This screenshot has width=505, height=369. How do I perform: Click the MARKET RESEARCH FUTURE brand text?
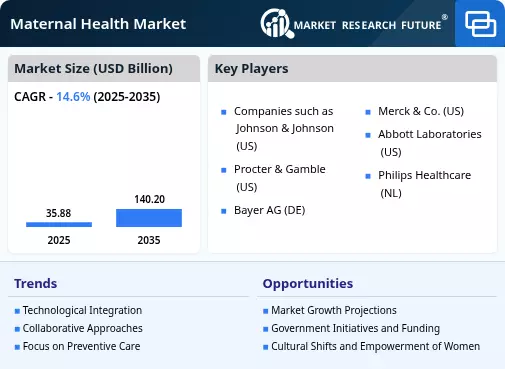367,25
